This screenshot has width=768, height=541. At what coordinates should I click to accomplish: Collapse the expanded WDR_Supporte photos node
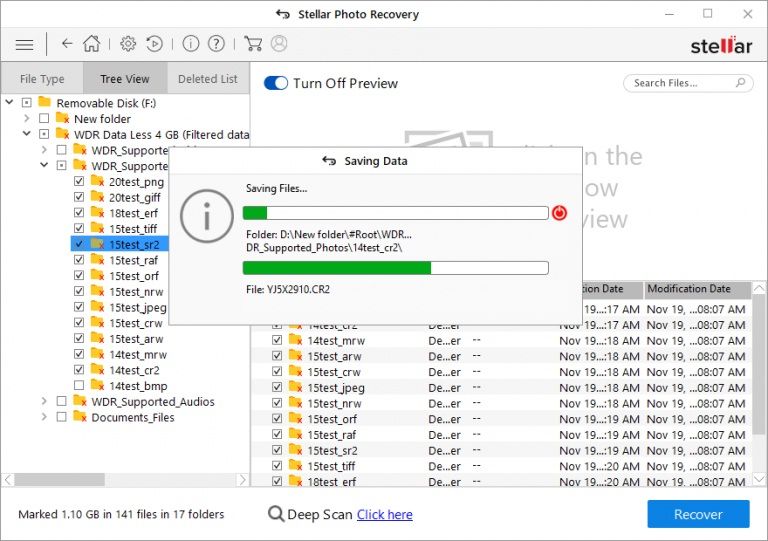pos(44,165)
